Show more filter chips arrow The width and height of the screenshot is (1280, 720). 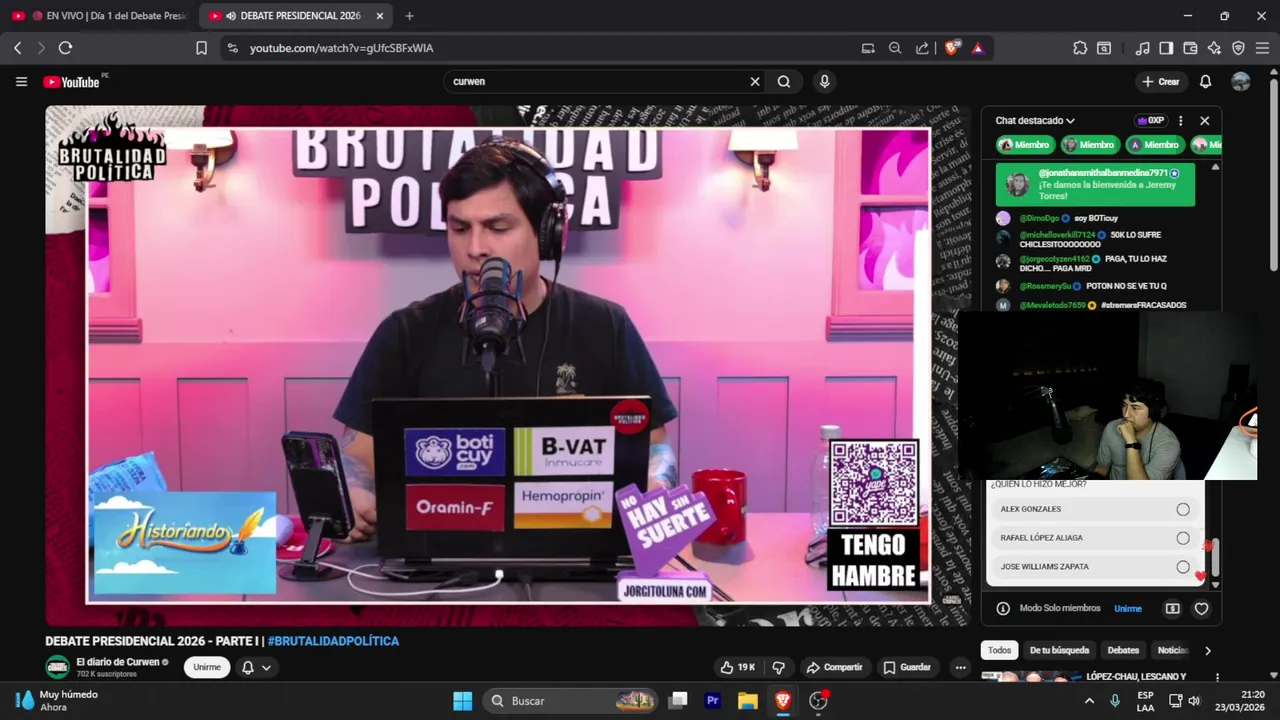click(x=1207, y=650)
